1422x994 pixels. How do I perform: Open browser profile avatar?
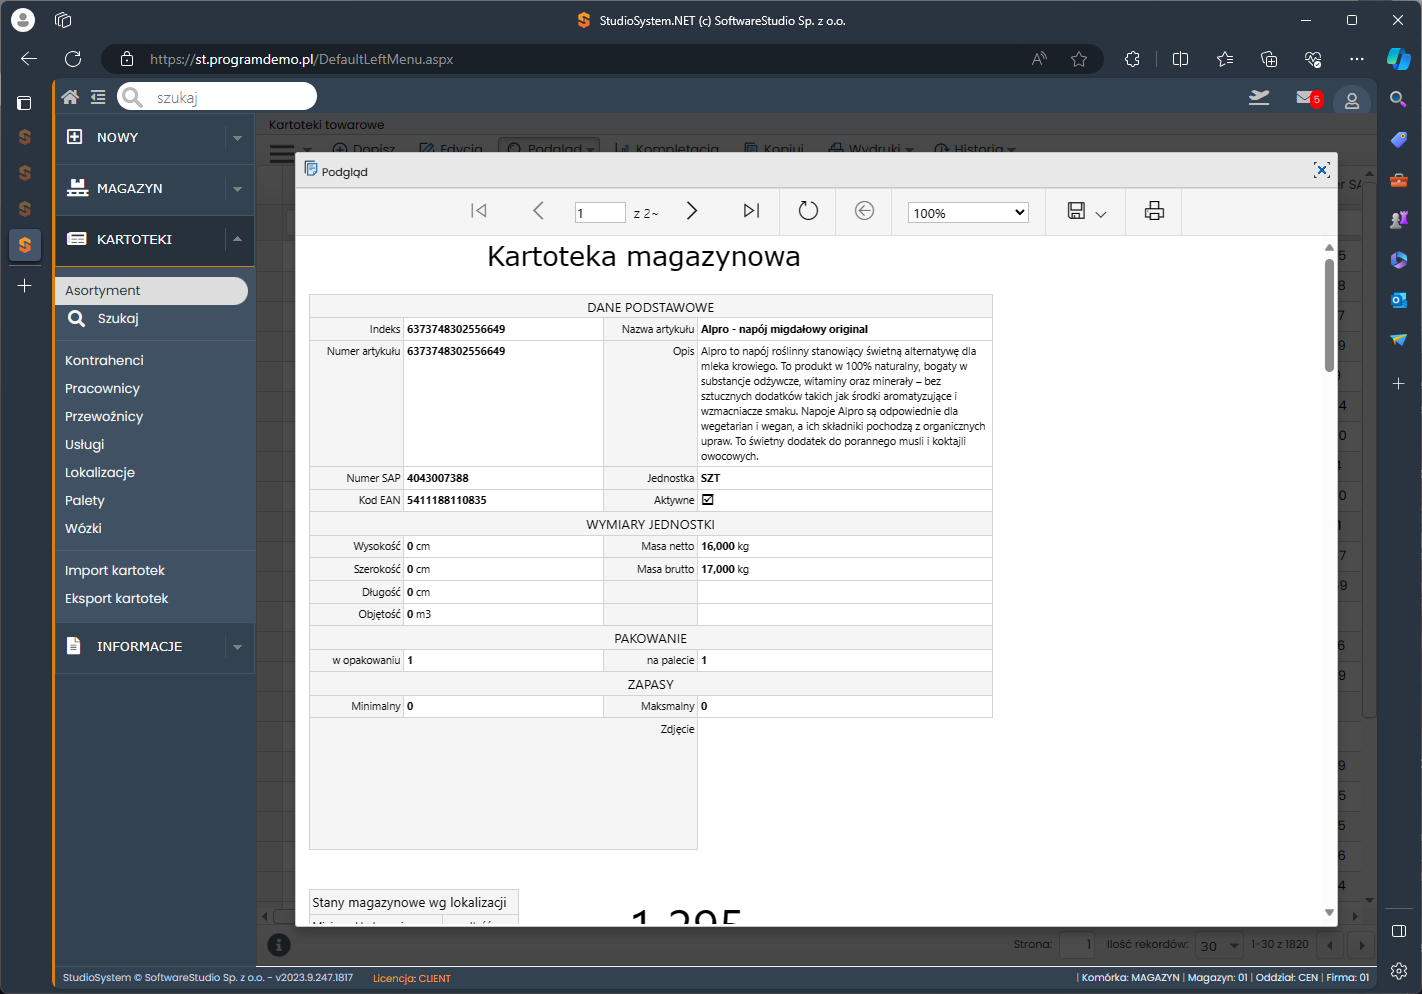coord(22,20)
